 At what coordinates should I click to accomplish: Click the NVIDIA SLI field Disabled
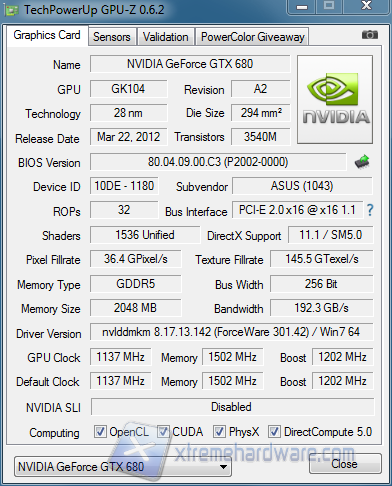[232, 407]
